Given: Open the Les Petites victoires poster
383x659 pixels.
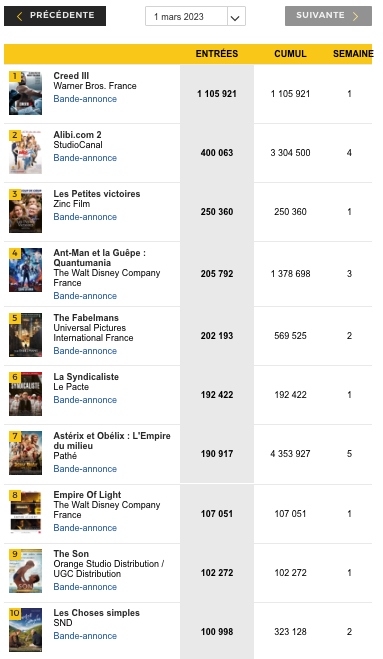Looking at the screenshot, I should pyautogui.click(x=26, y=211).
